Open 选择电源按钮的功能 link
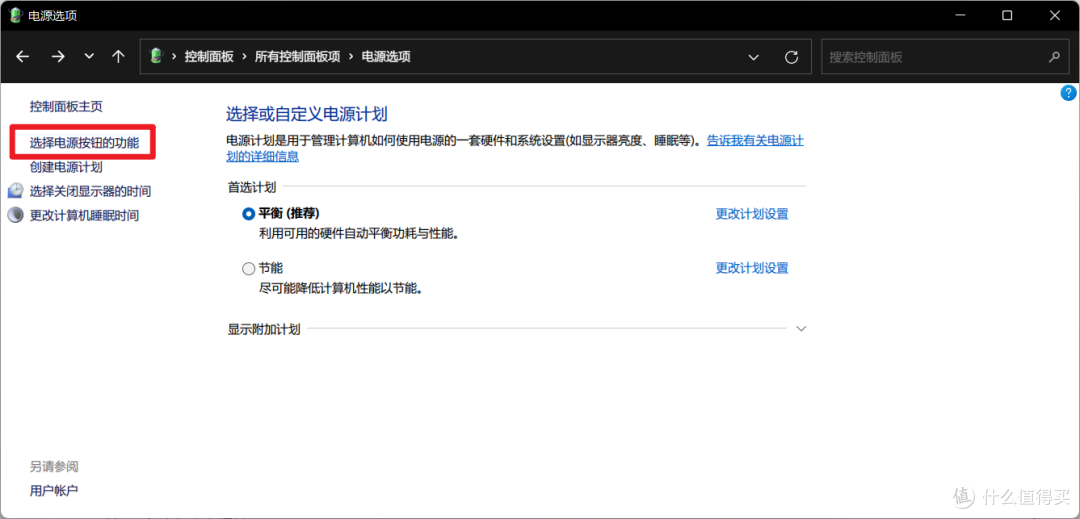The height and width of the screenshot is (519, 1080). click(84, 143)
